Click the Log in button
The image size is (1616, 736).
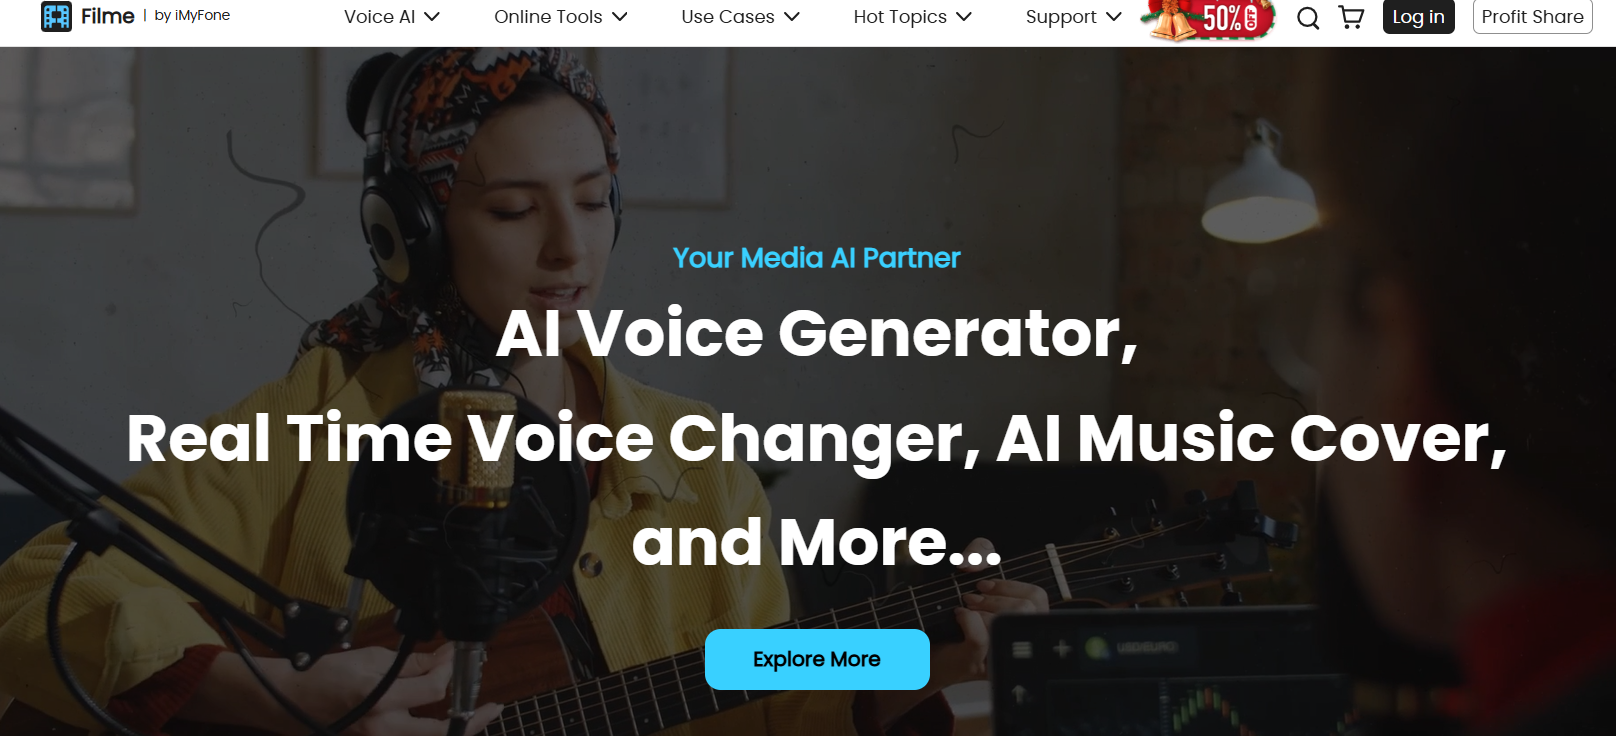1419,17
